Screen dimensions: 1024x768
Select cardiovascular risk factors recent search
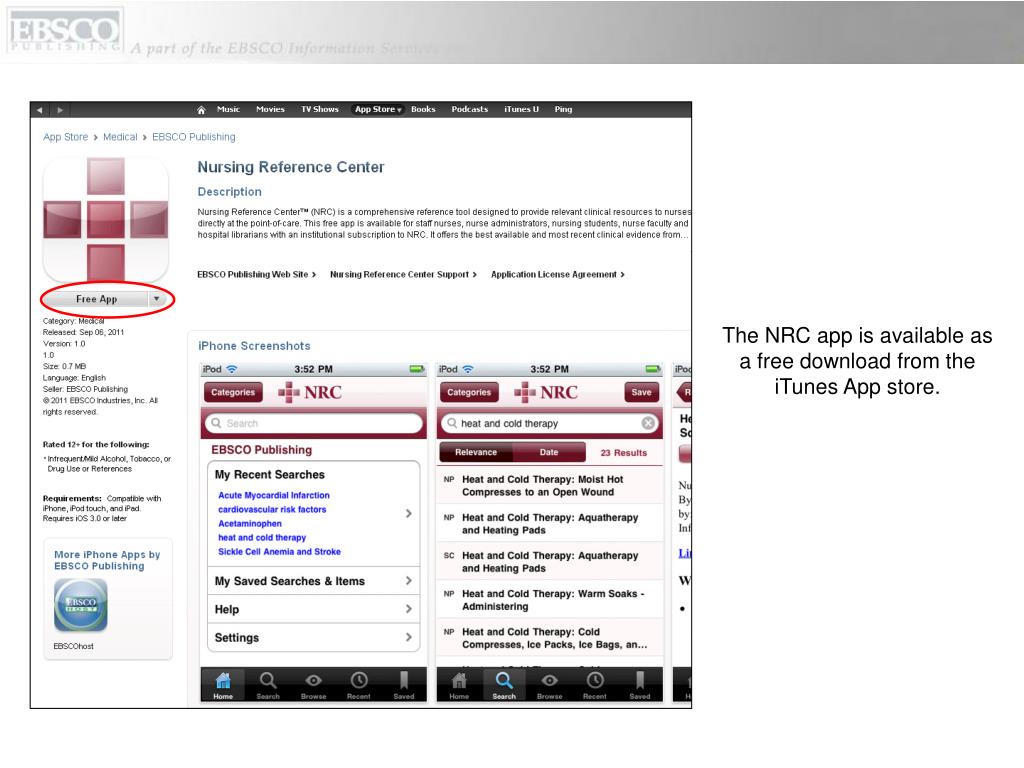pos(272,509)
